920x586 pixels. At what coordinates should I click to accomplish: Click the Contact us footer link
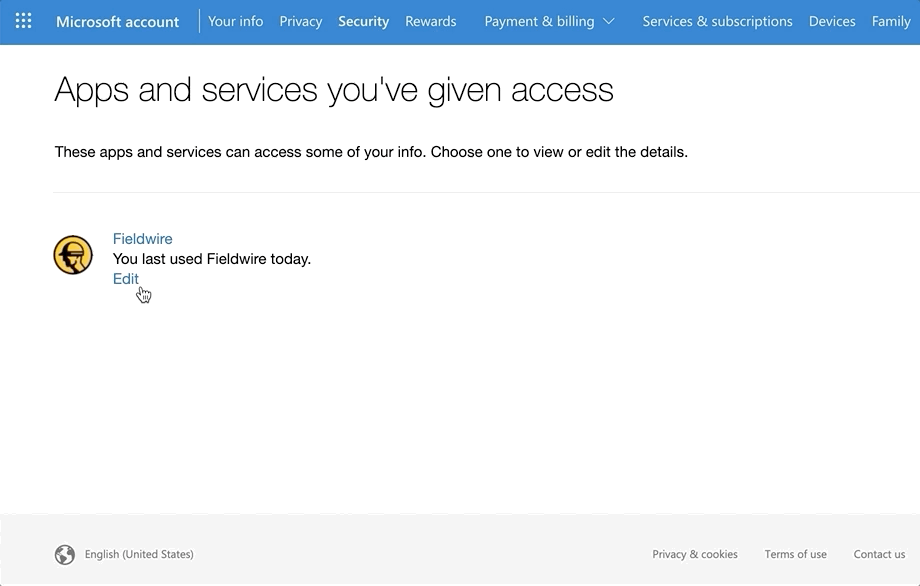[x=879, y=554]
